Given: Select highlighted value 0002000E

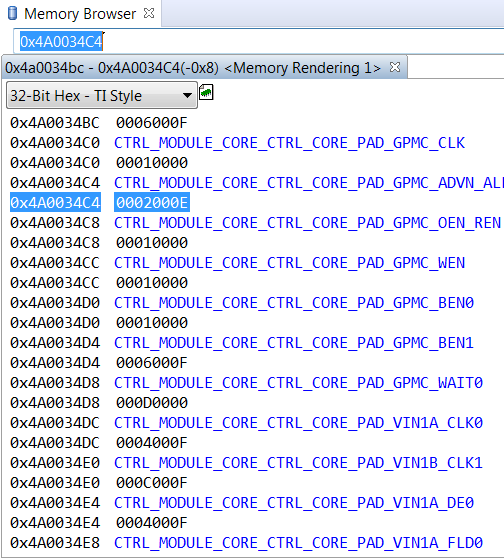Looking at the screenshot, I should point(152,203).
